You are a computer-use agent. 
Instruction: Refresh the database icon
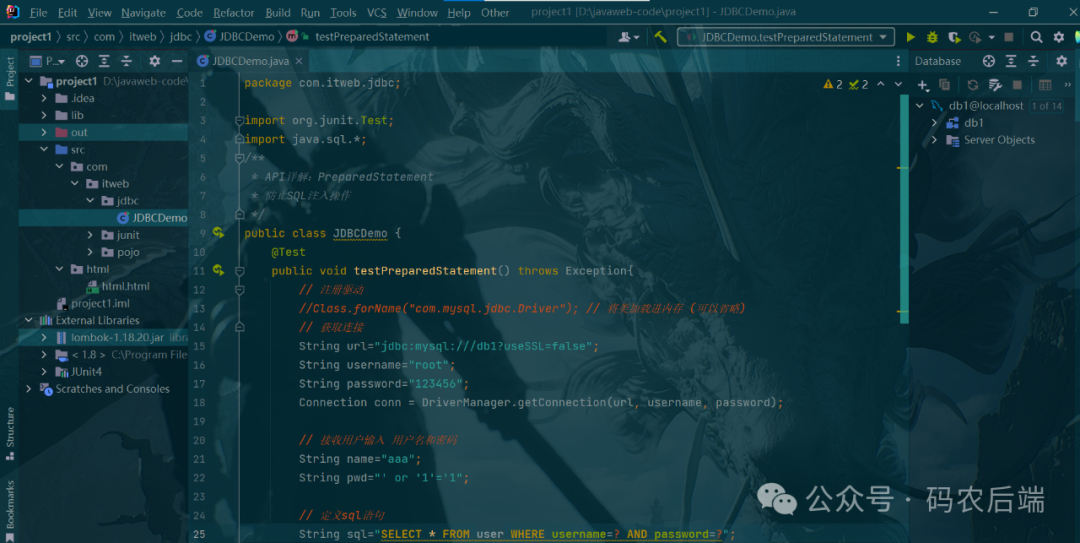[973, 85]
